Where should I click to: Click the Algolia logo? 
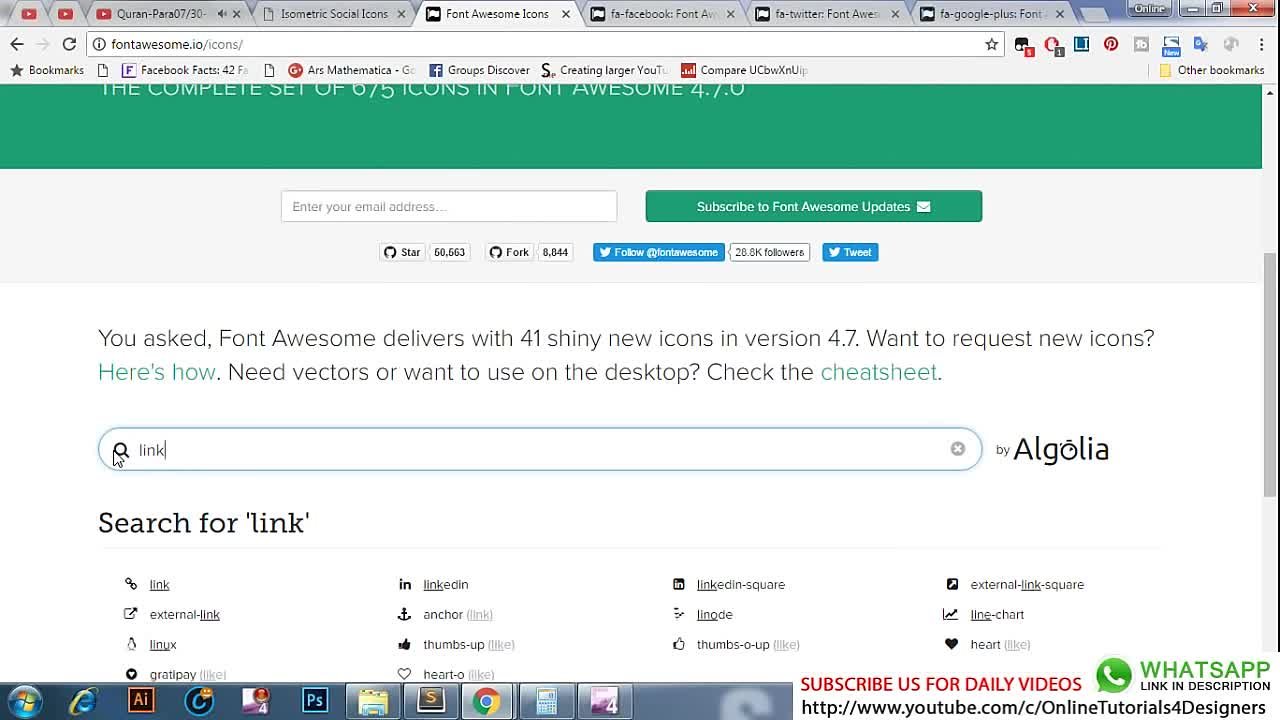[x=1061, y=450]
